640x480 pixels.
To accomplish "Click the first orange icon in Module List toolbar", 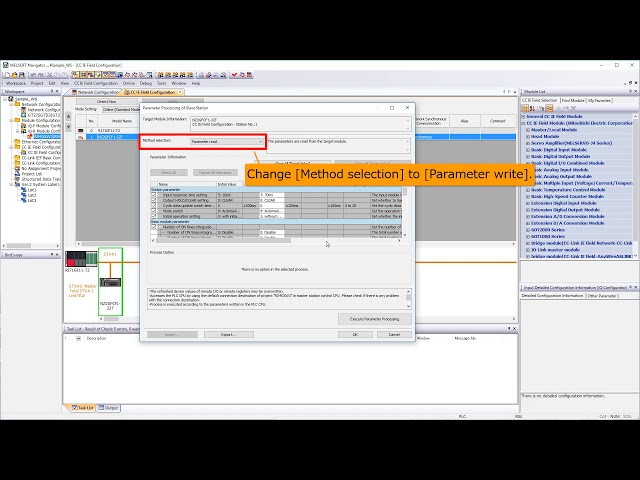I will click(525, 108).
